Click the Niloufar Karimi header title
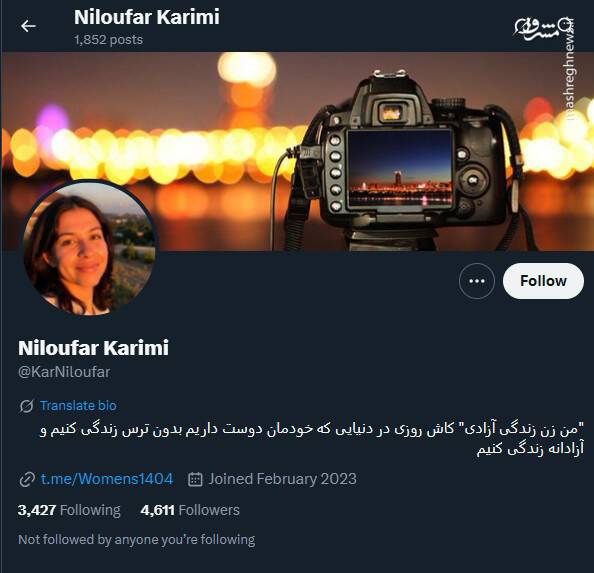Screen dimensions: 594x573 point(147,17)
